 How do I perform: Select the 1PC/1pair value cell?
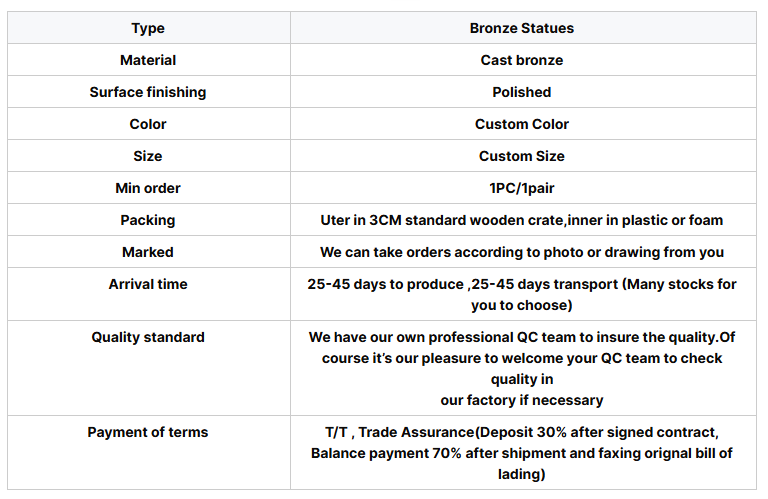pyautogui.click(x=522, y=188)
